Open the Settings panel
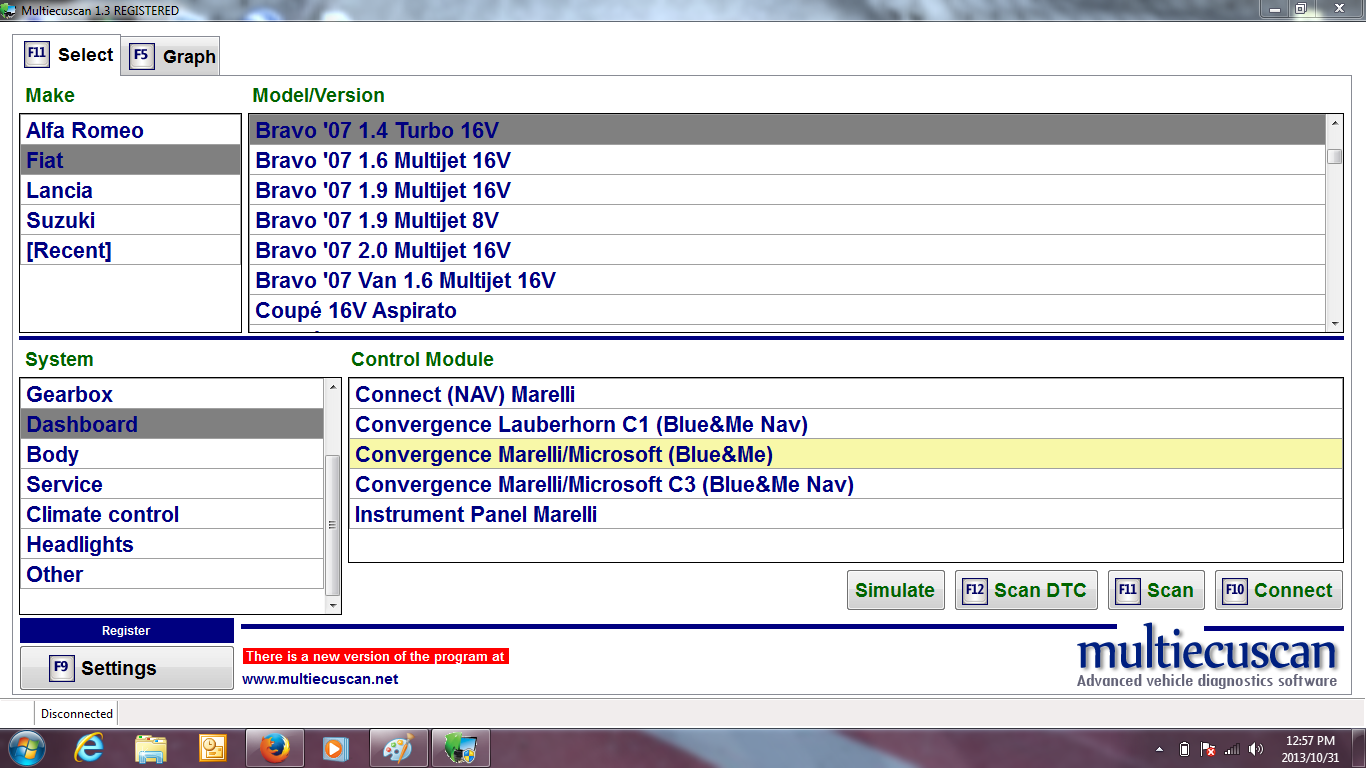The image size is (1366, 768). coord(126,668)
